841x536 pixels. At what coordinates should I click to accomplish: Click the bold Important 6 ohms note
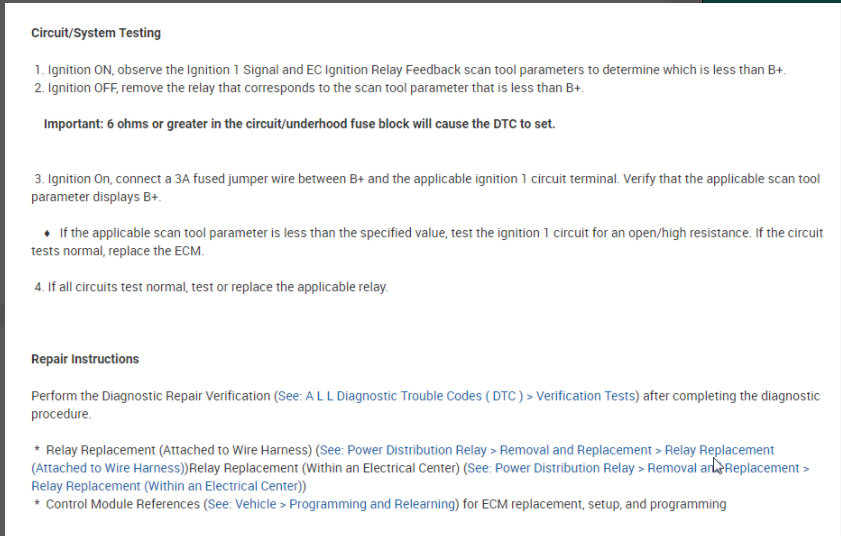(299, 124)
